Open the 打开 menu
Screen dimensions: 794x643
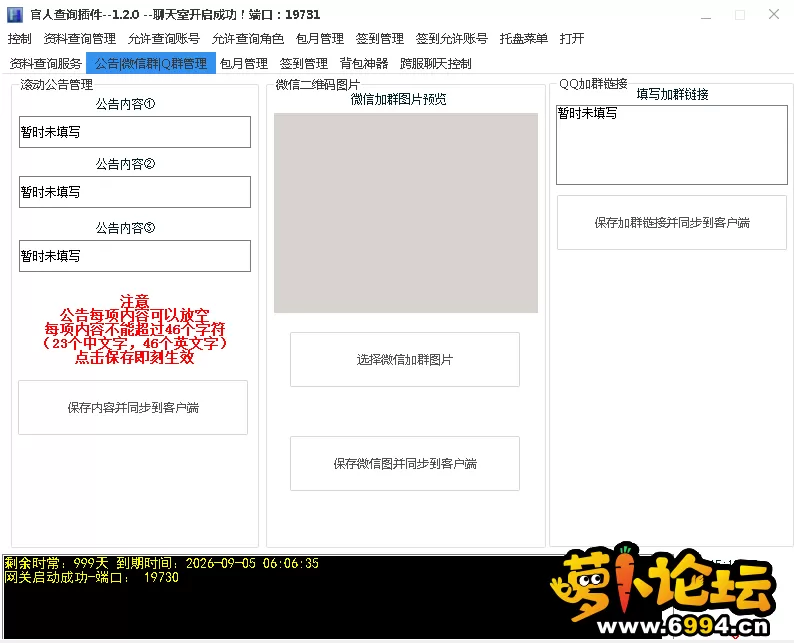tap(572, 38)
